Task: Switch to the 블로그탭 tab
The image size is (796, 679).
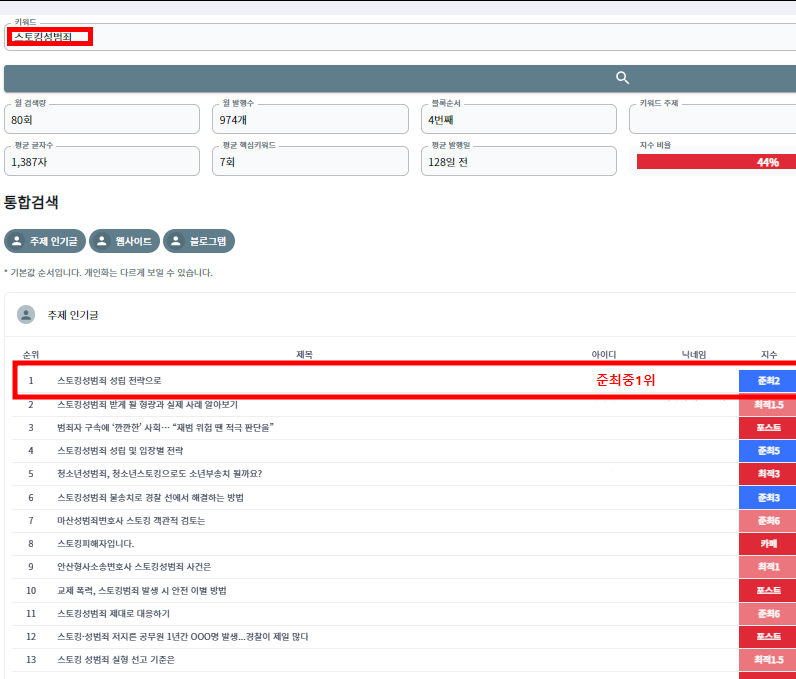Action: pyautogui.click(x=198, y=241)
